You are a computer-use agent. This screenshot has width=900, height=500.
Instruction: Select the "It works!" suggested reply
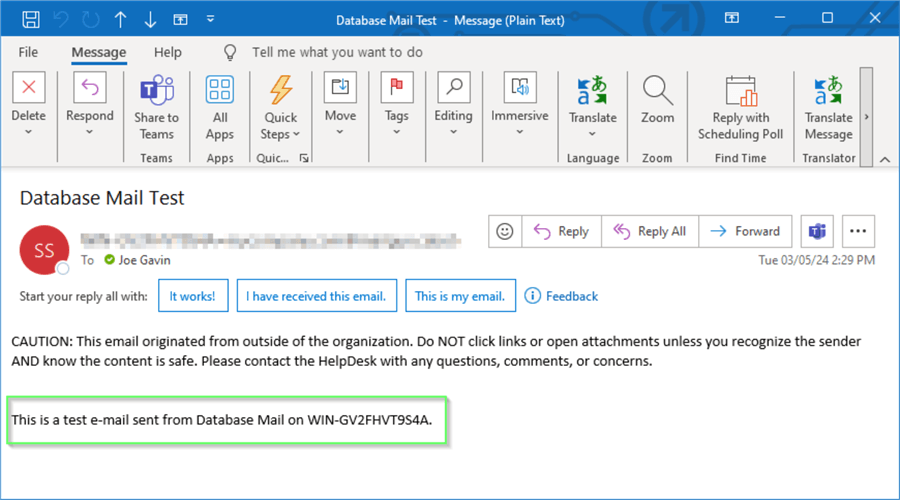(x=194, y=296)
